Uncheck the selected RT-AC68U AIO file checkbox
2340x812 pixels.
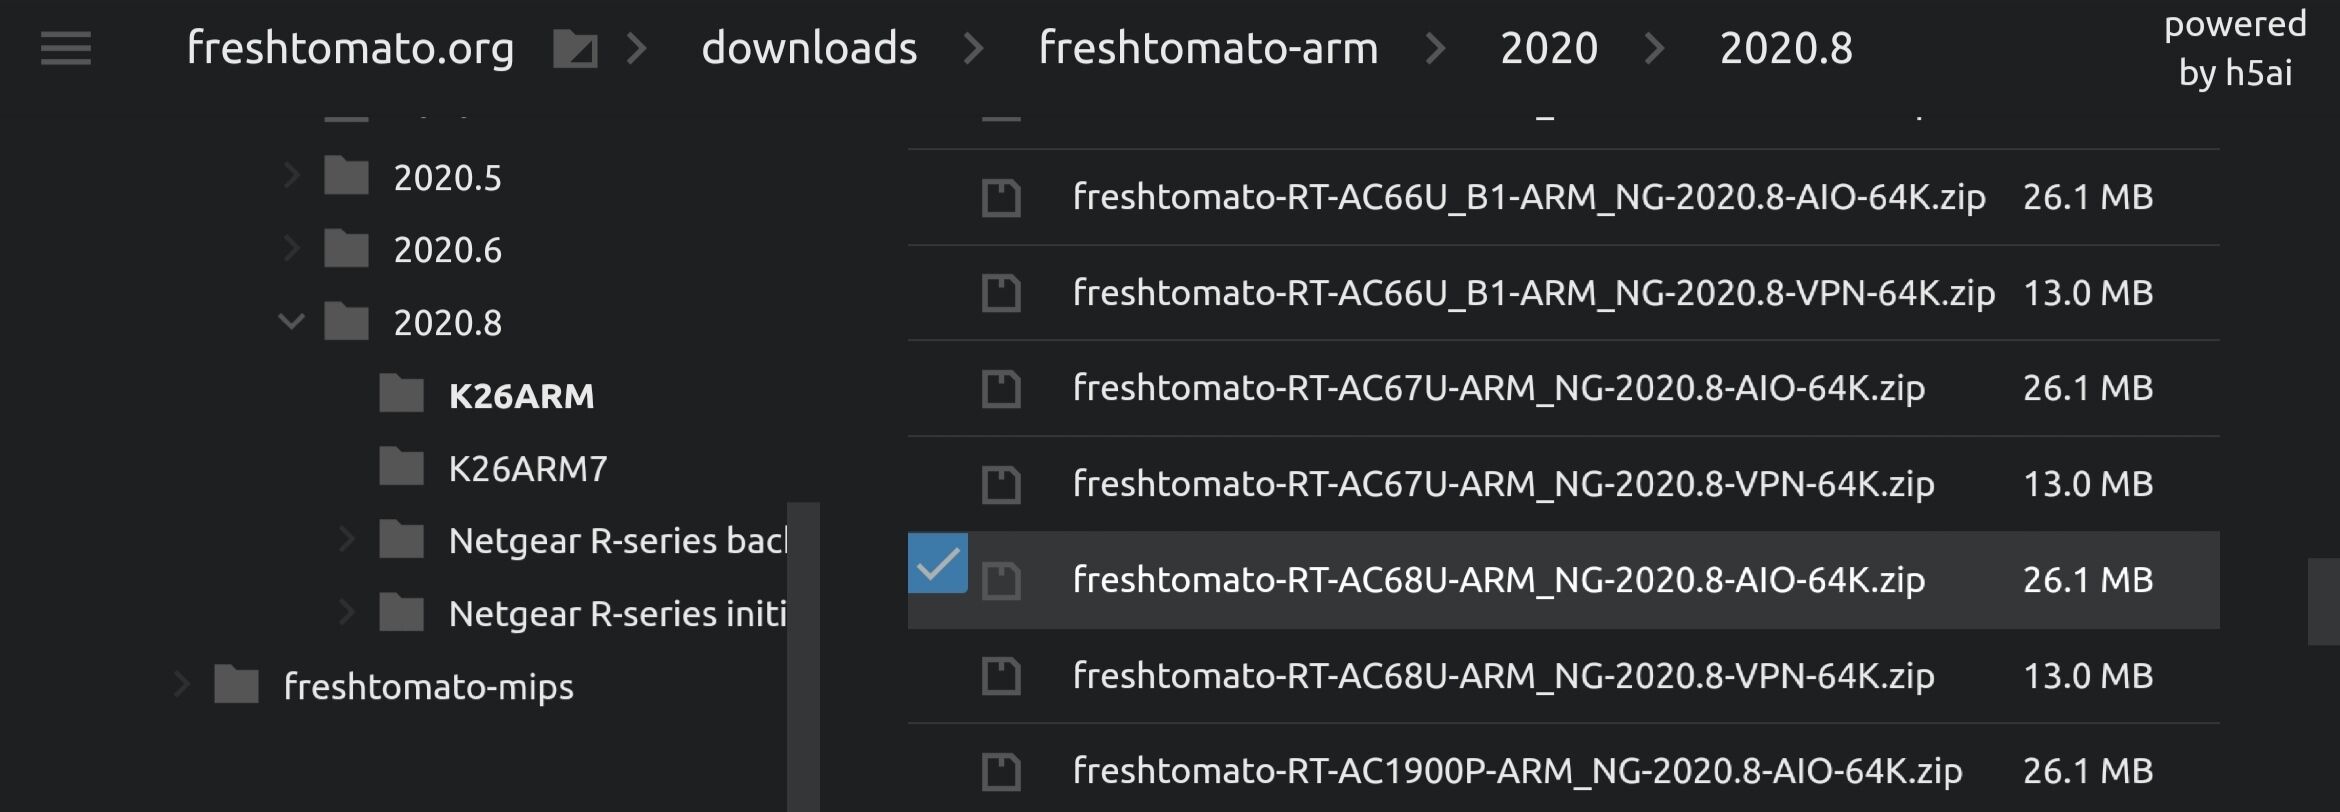coord(938,564)
